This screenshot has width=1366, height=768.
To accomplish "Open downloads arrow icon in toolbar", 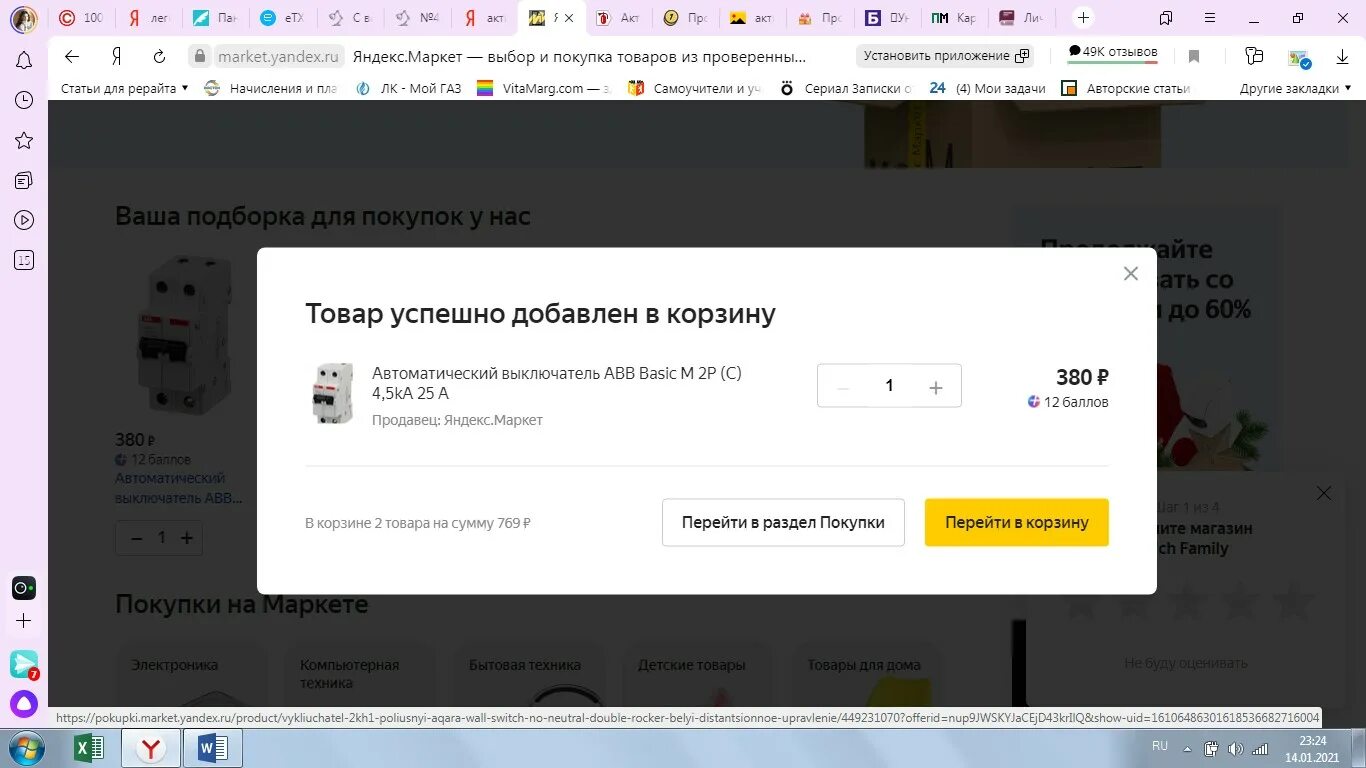I will [x=1341, y=56].
